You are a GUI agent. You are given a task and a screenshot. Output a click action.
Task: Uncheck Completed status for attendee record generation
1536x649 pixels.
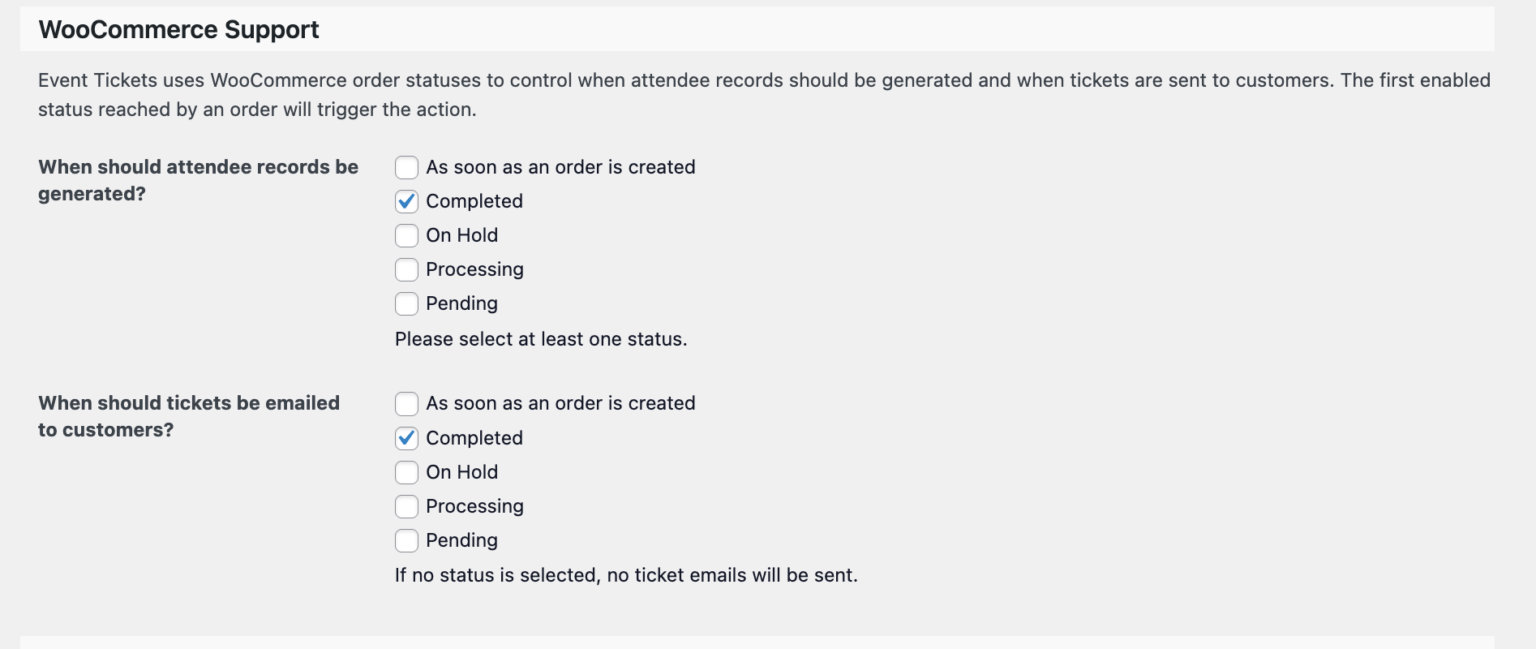407,201
